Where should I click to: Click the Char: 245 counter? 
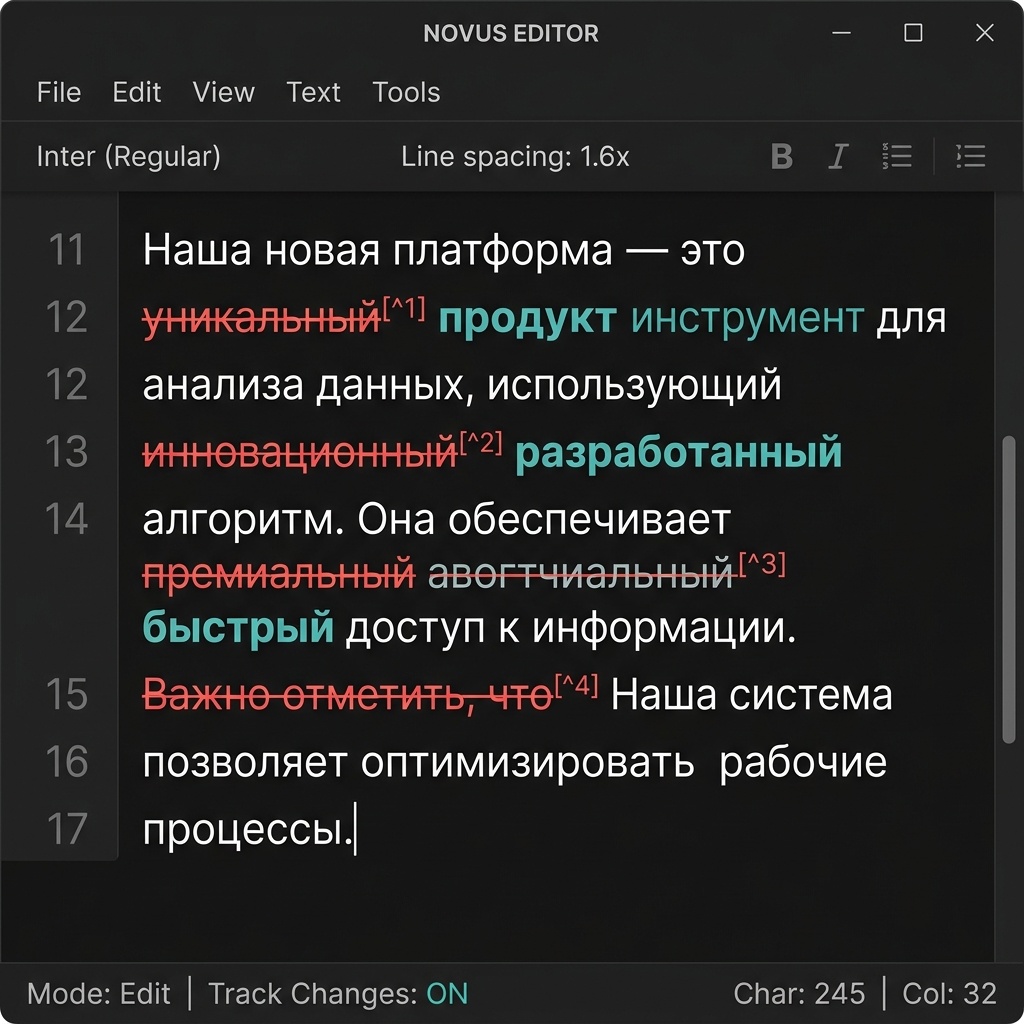pyautogui.click(x=799, y=994)
